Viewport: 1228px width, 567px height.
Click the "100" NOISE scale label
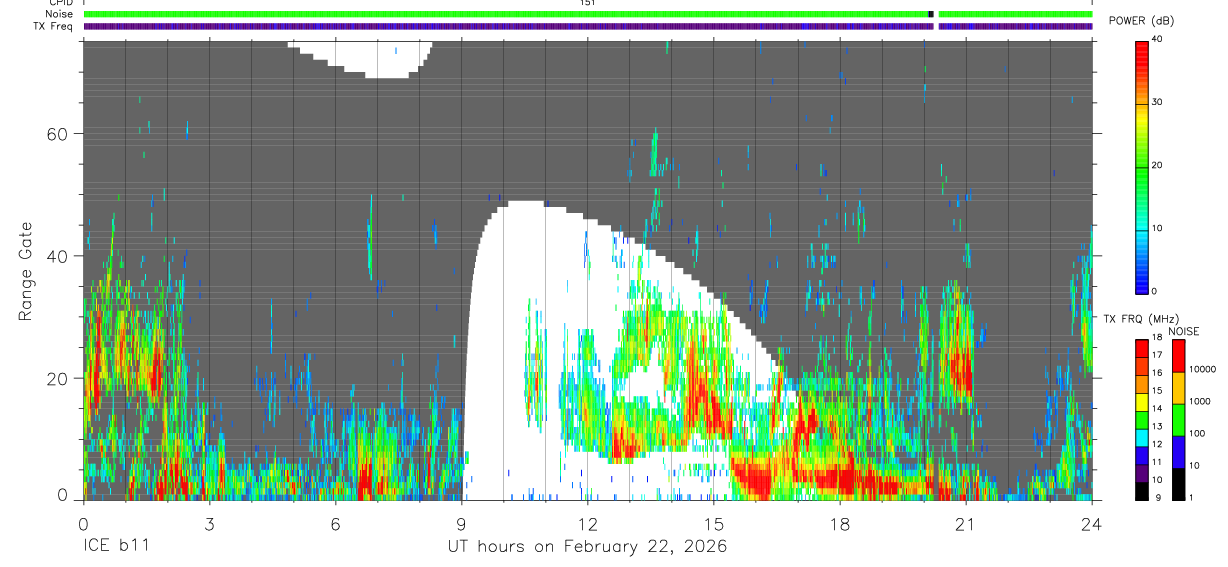pyautogui.click(x=1198, y=434)
